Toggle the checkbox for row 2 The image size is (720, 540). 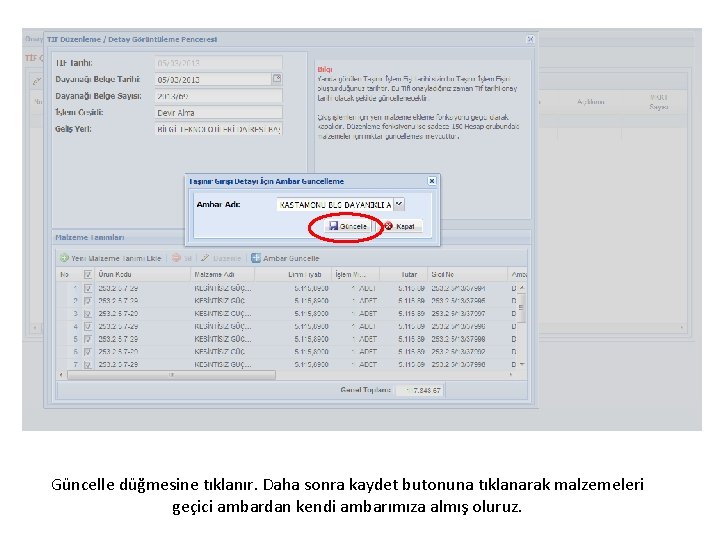tap(88, 301)
